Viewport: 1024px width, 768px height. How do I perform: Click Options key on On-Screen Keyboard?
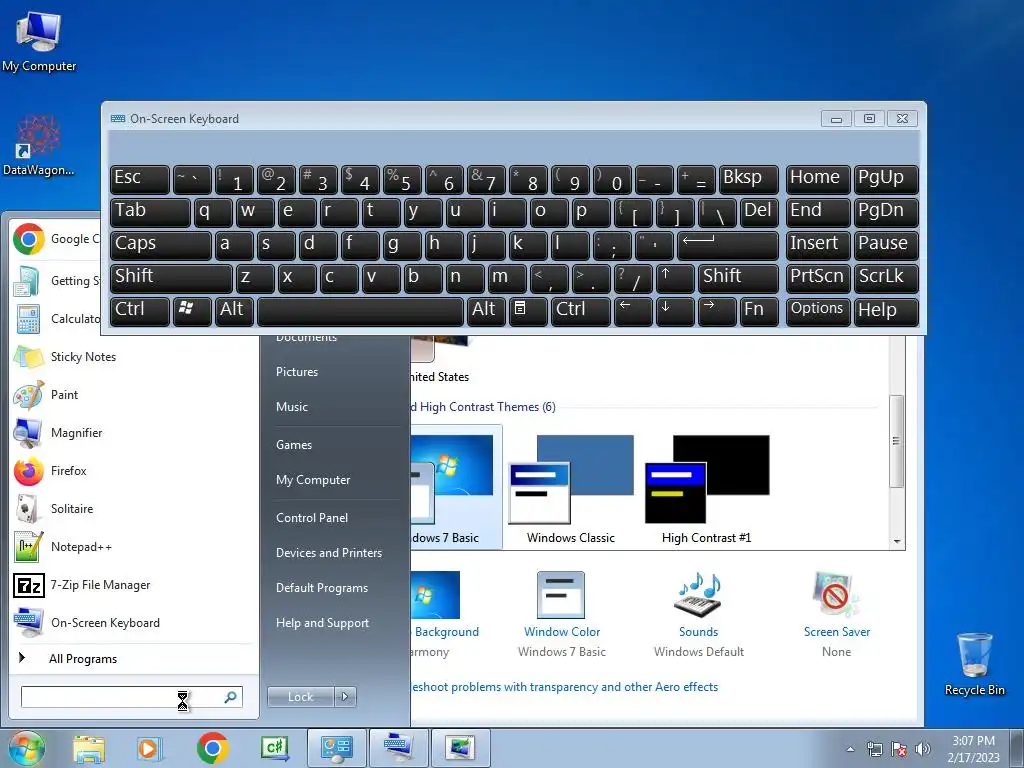pyautogui.click(x=818, y=310)
